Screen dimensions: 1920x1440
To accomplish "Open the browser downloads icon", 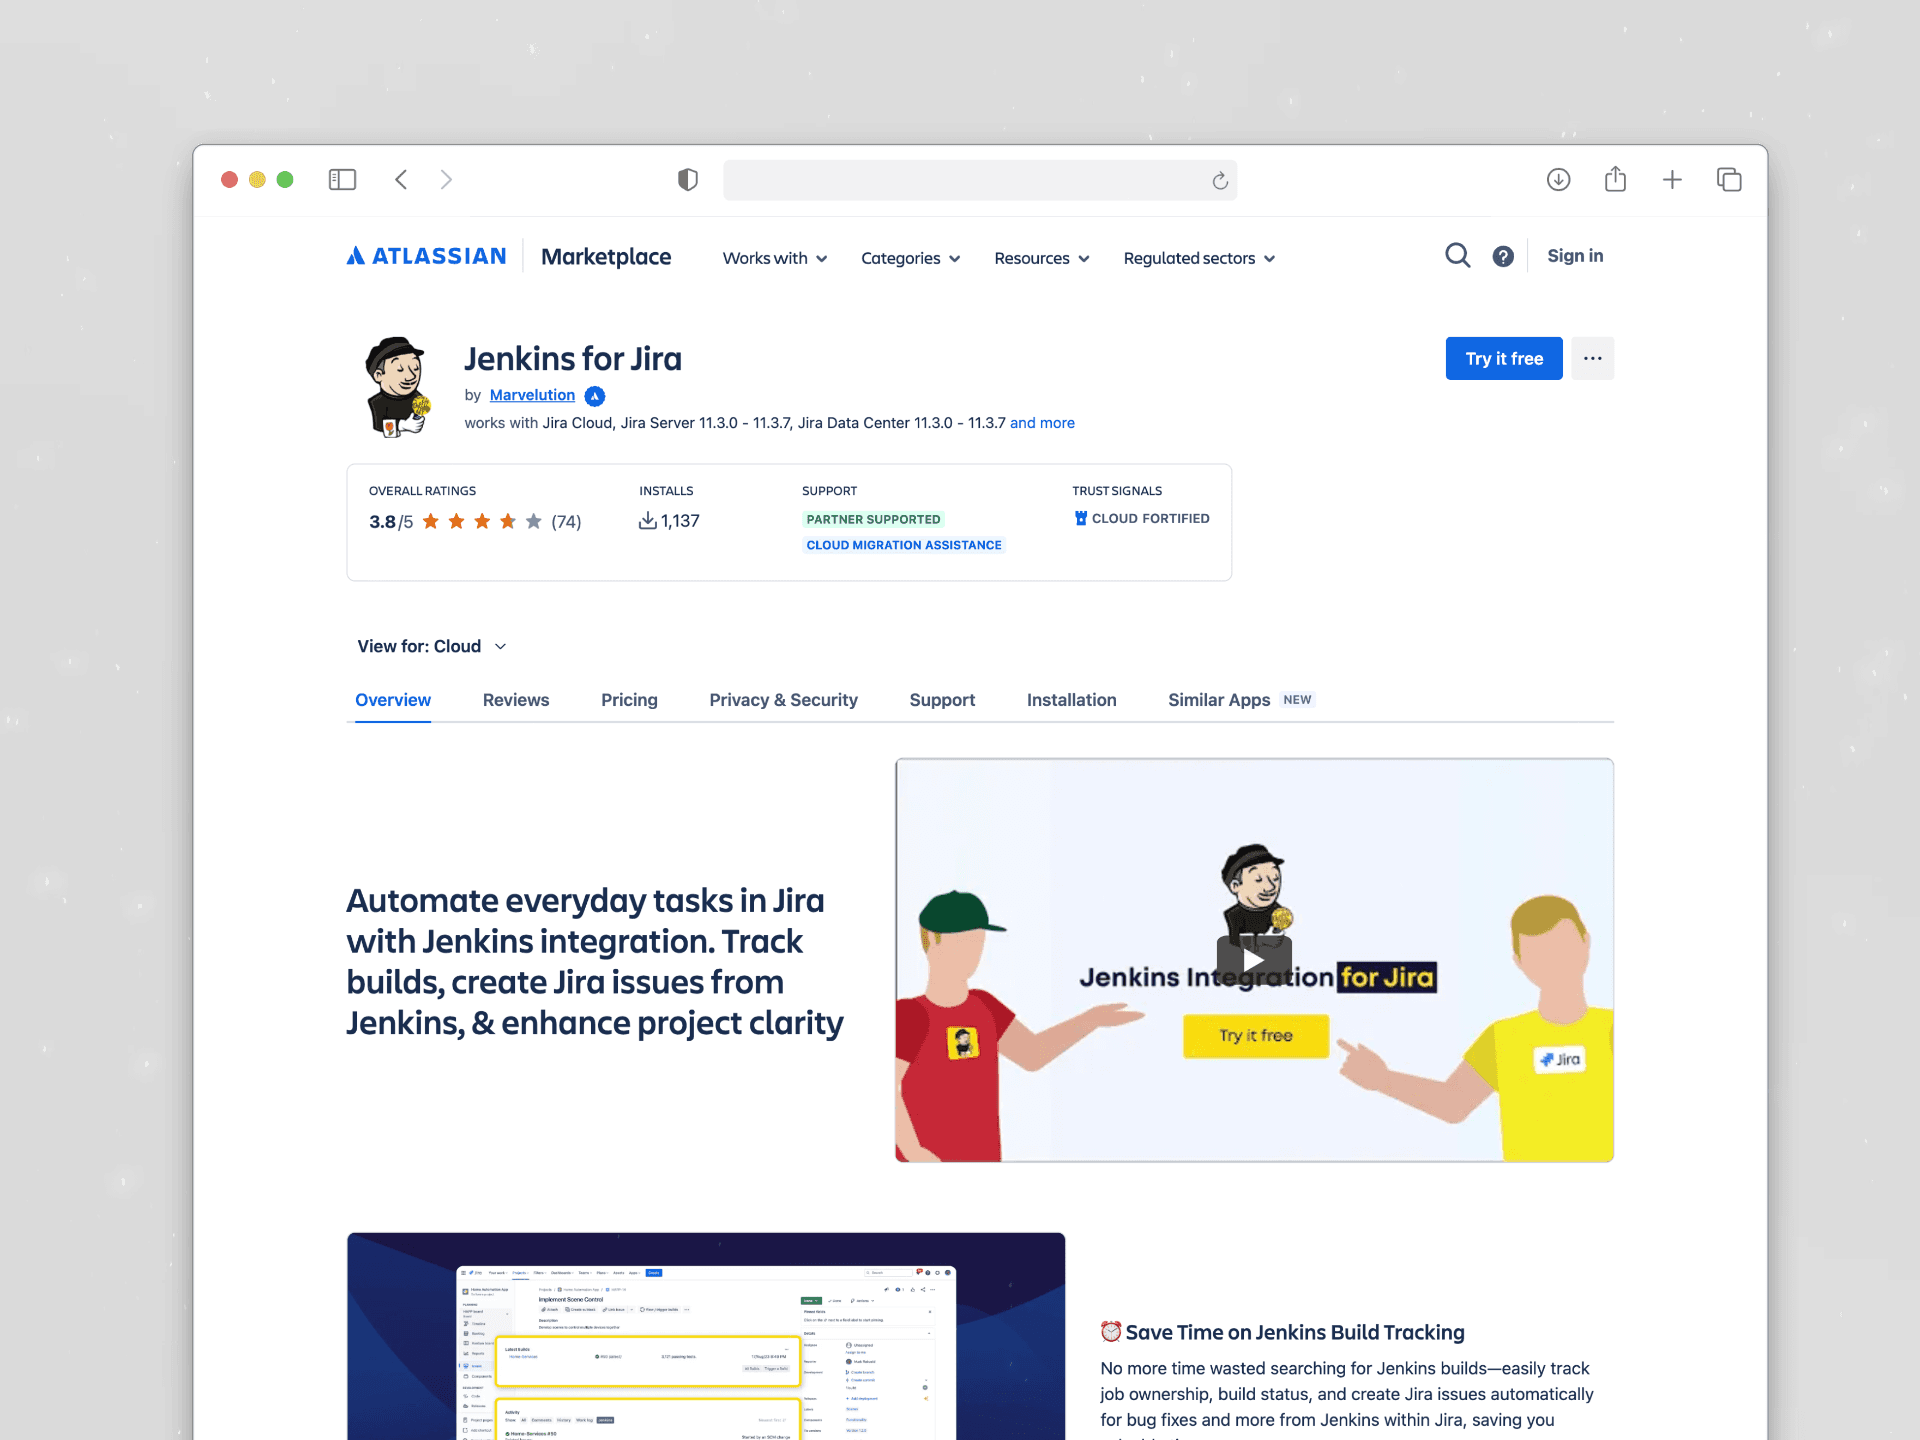I will click(1558, 180).
